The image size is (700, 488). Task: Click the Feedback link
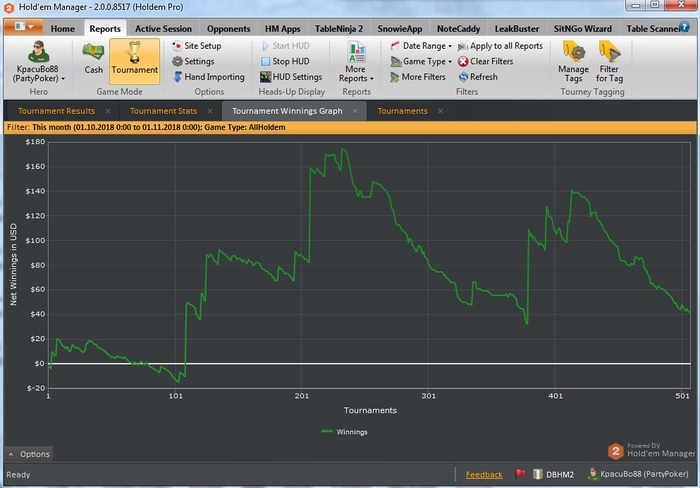point(484,474)
